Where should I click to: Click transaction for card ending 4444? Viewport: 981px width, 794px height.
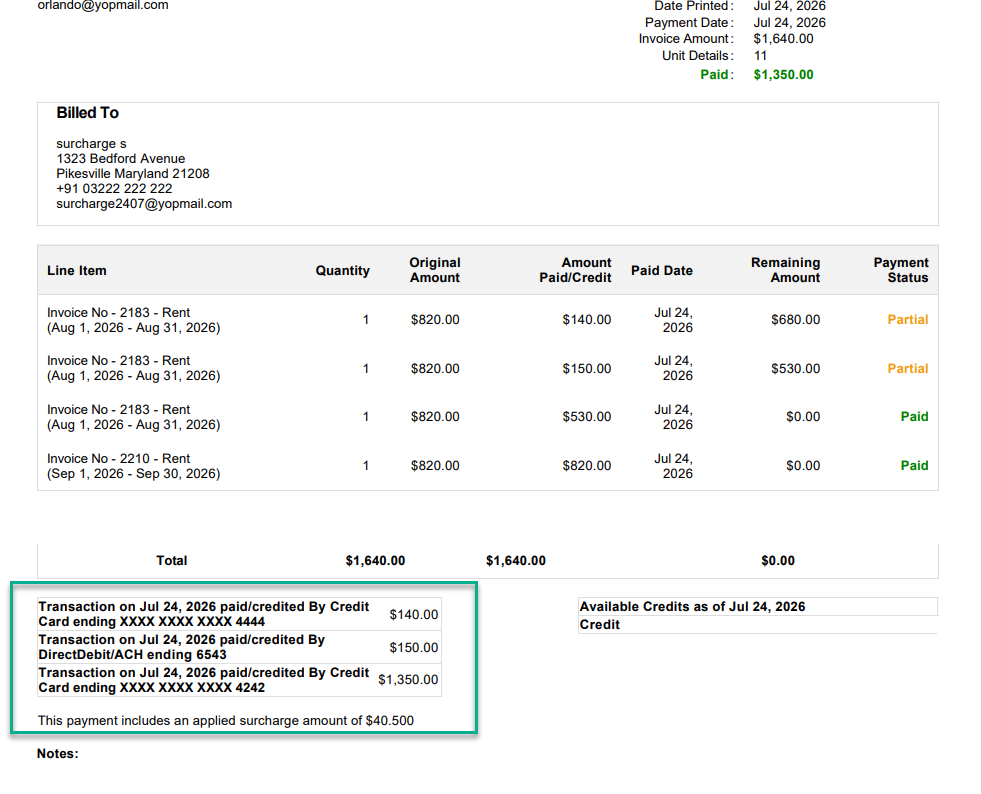pos(203,614)
